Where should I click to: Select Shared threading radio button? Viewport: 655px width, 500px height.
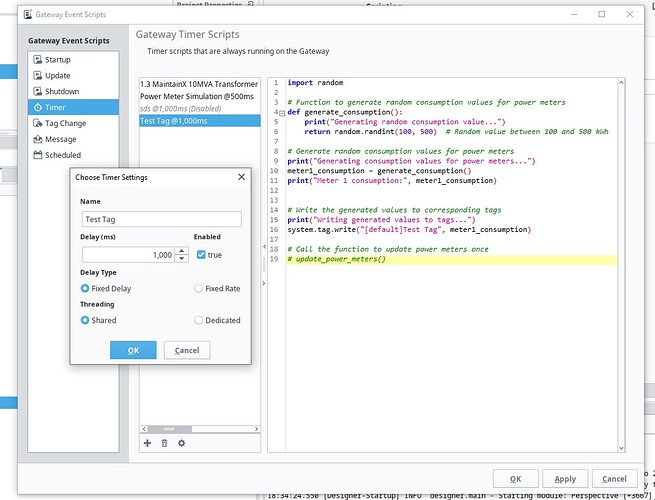point(85,320)
